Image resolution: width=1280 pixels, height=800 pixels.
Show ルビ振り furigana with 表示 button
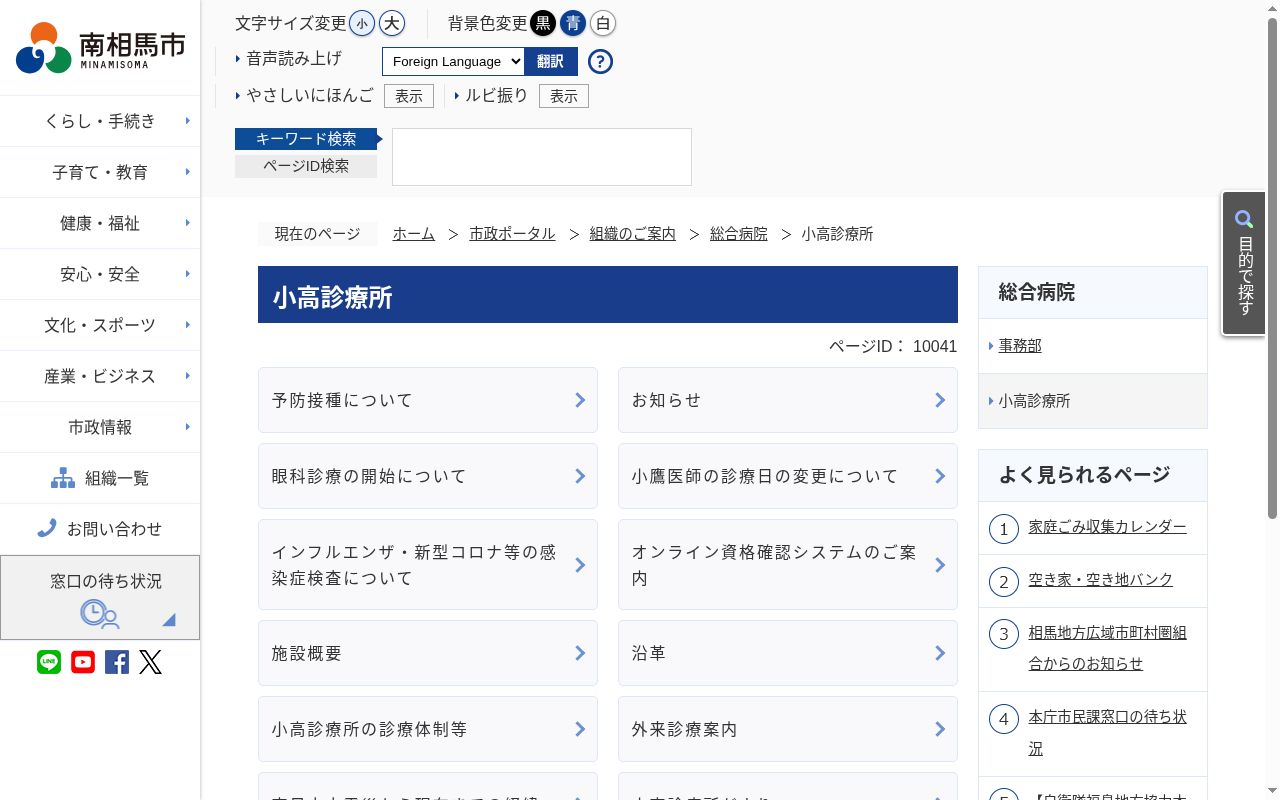564,96
